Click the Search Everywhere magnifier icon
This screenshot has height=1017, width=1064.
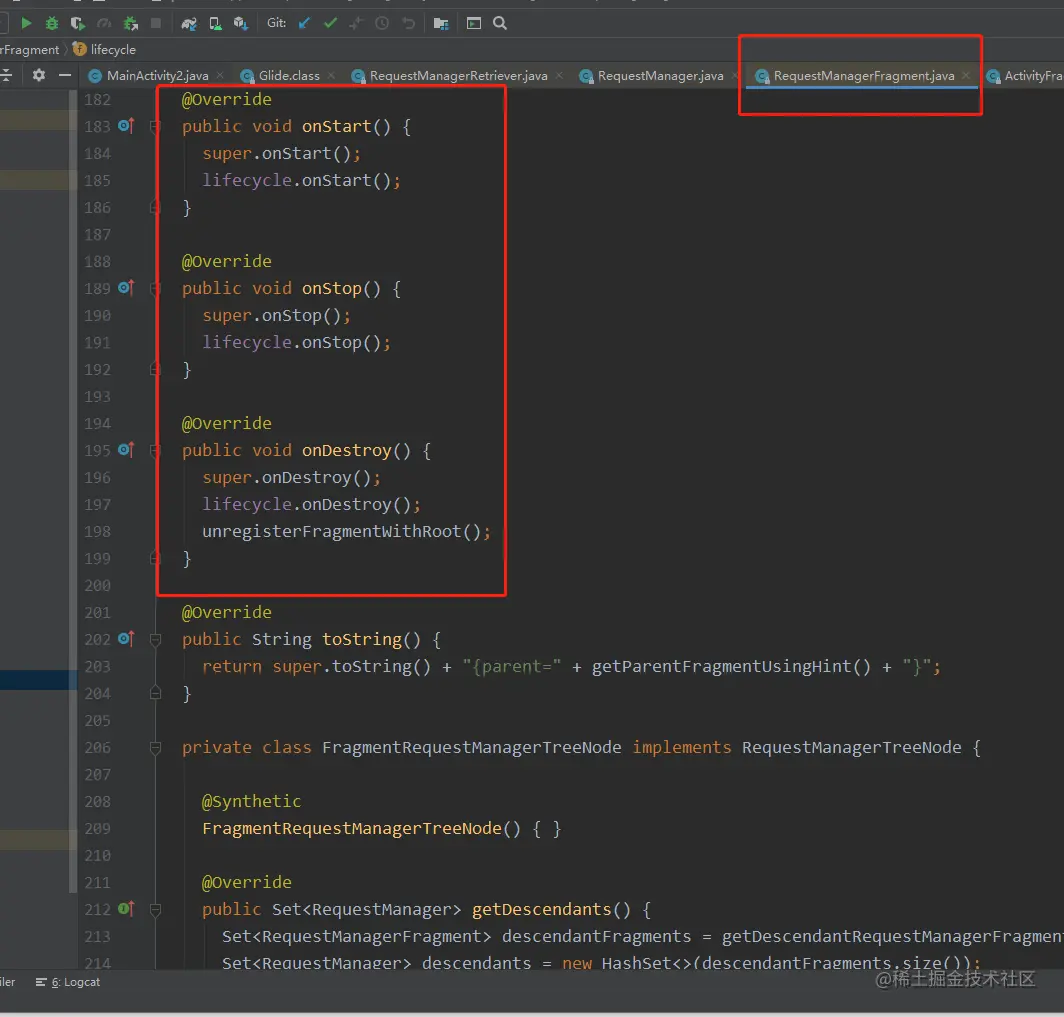coord(500,23)
